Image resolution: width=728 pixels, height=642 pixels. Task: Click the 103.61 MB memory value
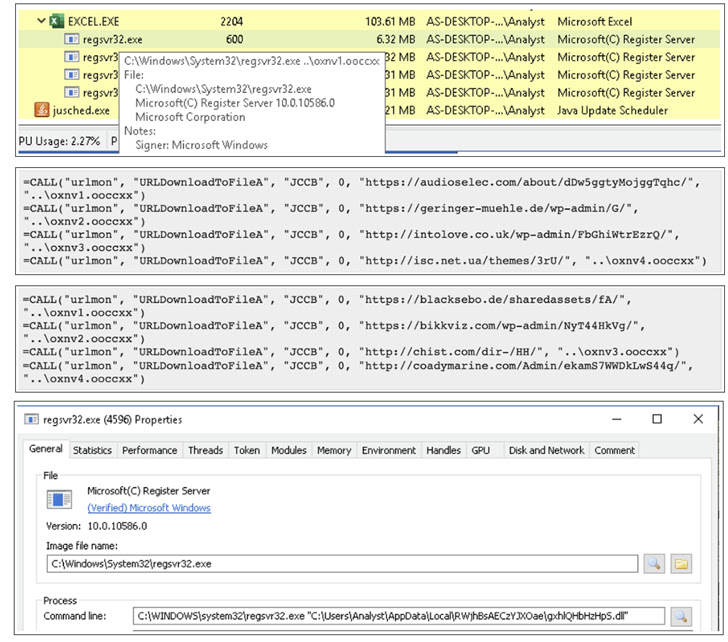(390, 21)
